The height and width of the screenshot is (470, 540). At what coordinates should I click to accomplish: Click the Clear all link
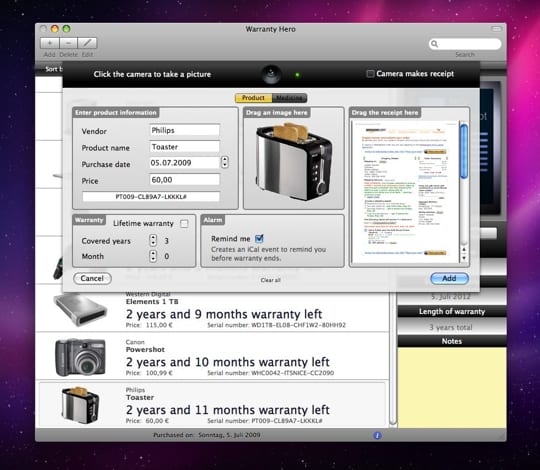271,280
